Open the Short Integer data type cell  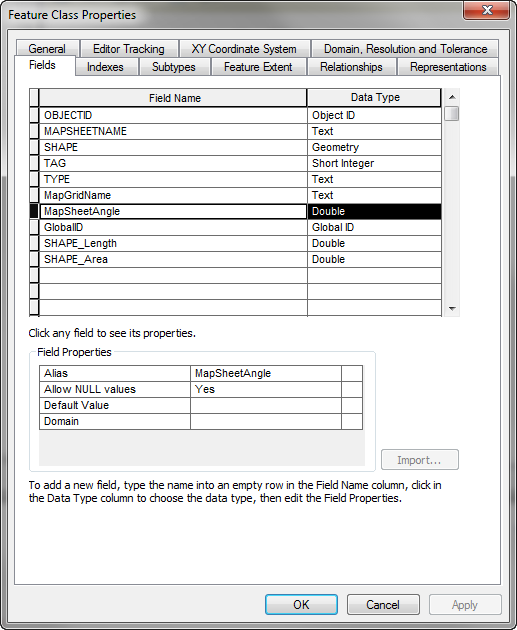[374, 164]
